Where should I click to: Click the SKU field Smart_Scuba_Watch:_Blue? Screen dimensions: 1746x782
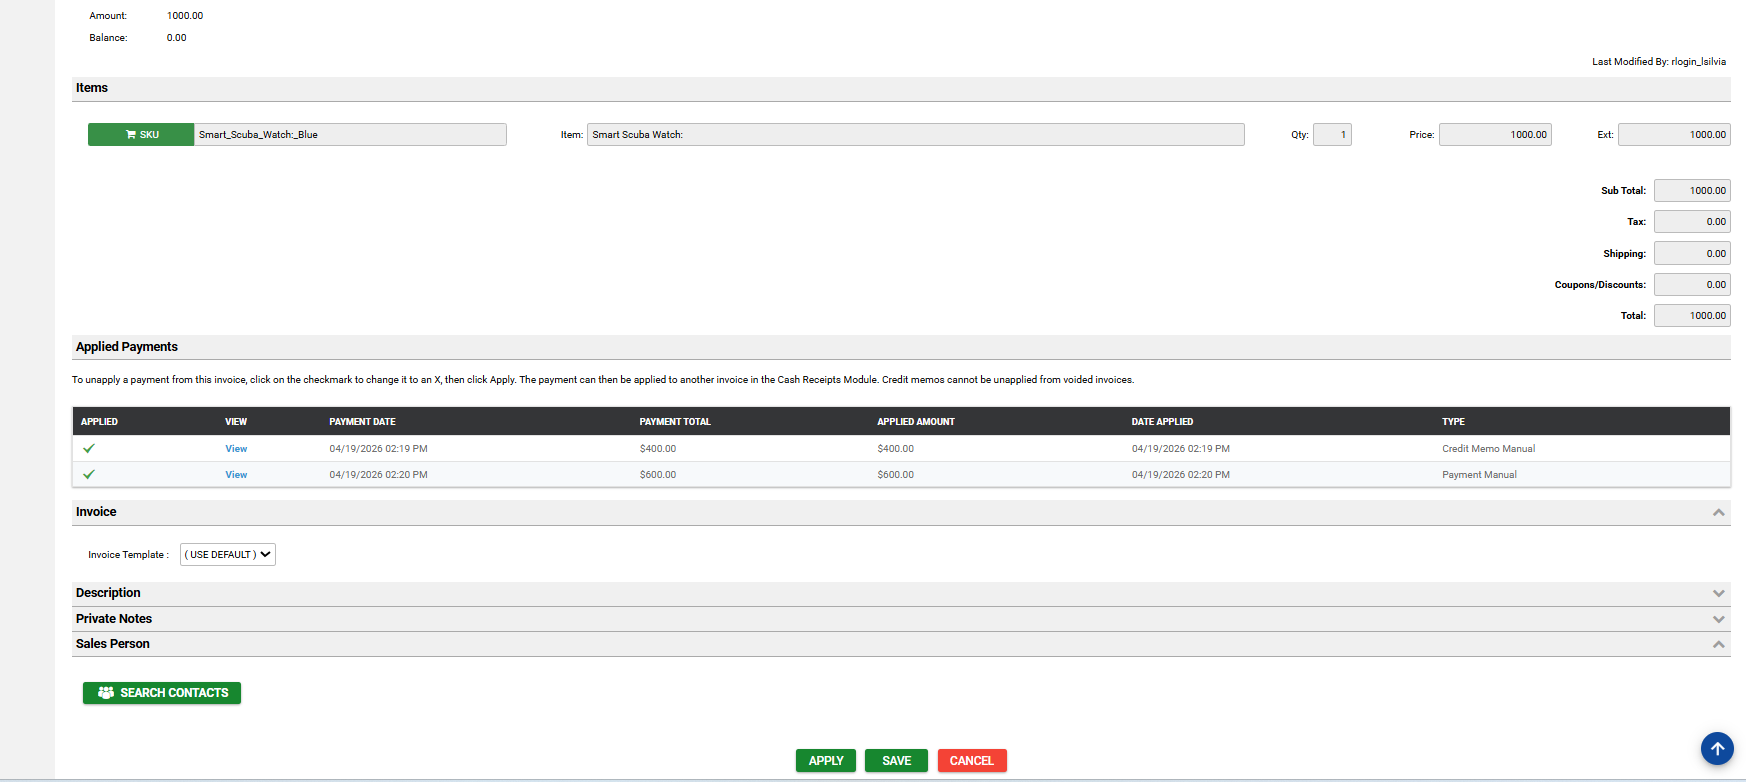pyautogui.click(x=350, y=135)
